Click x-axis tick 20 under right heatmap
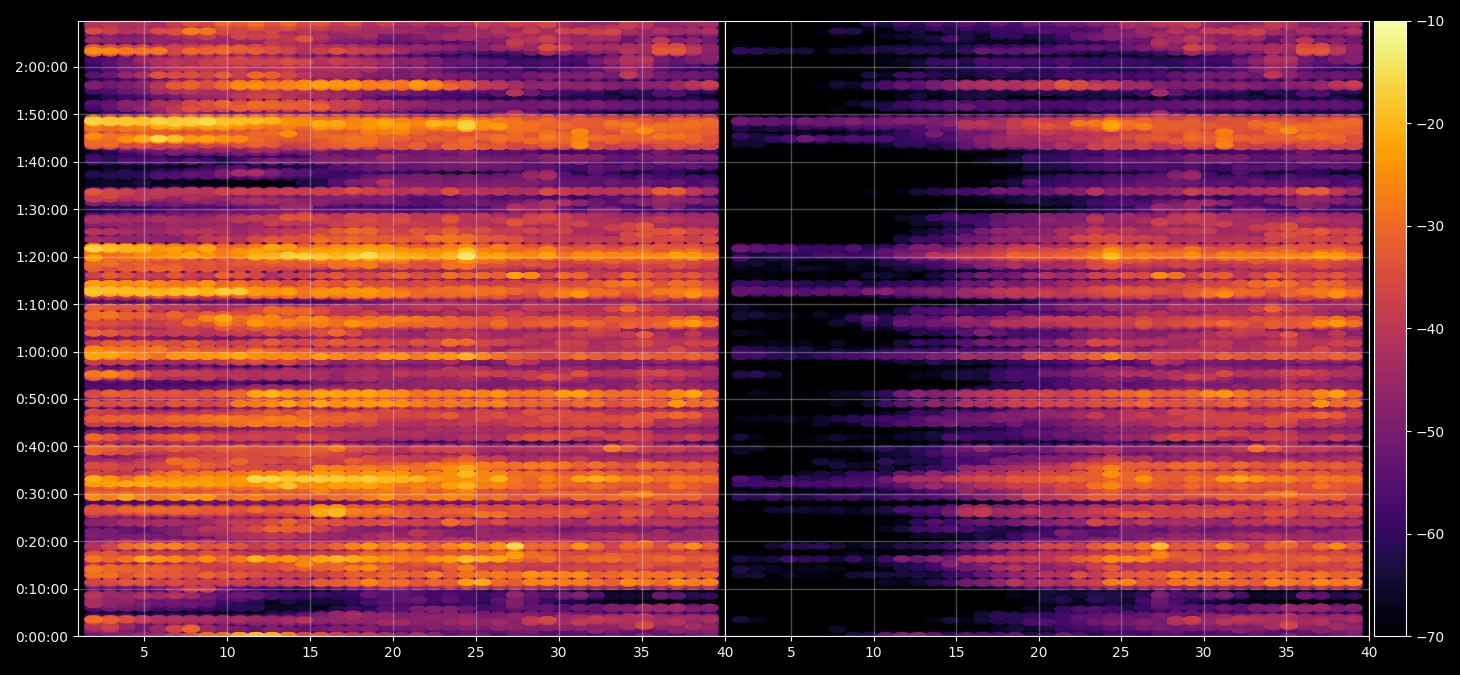This screenshot has height=675, width=1460. (x=1039, y=653)
